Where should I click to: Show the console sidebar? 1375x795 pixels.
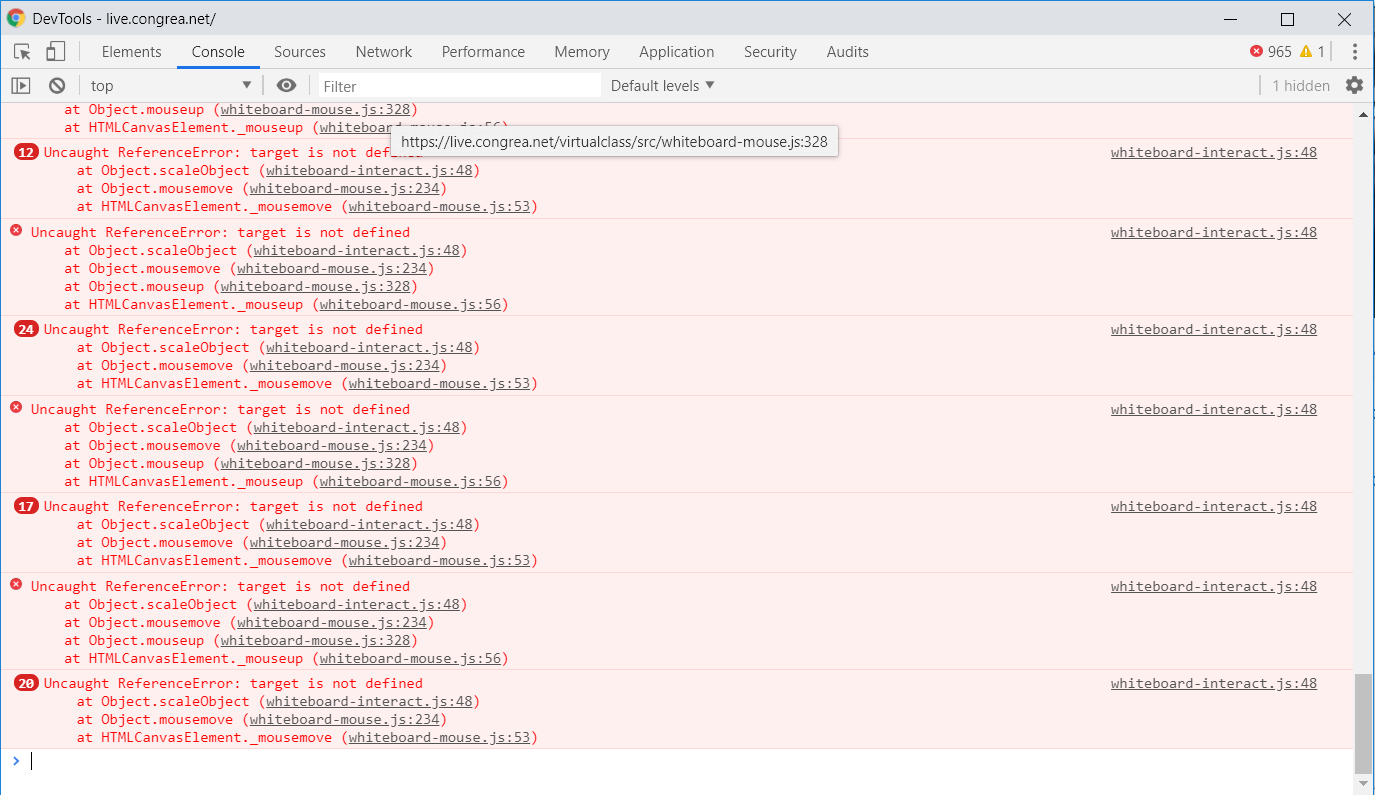[x=20, y=85]
